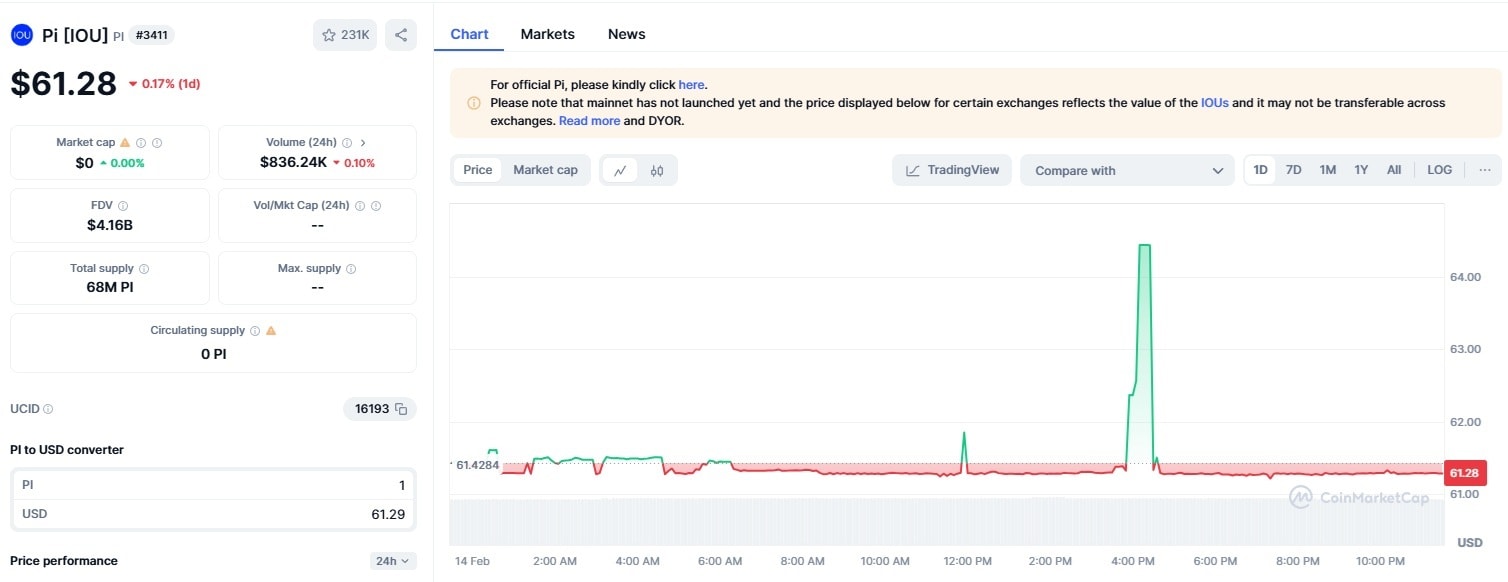This screenshot has height=582, width=1508.
Task: Click the share icon button
Action: 401,35
